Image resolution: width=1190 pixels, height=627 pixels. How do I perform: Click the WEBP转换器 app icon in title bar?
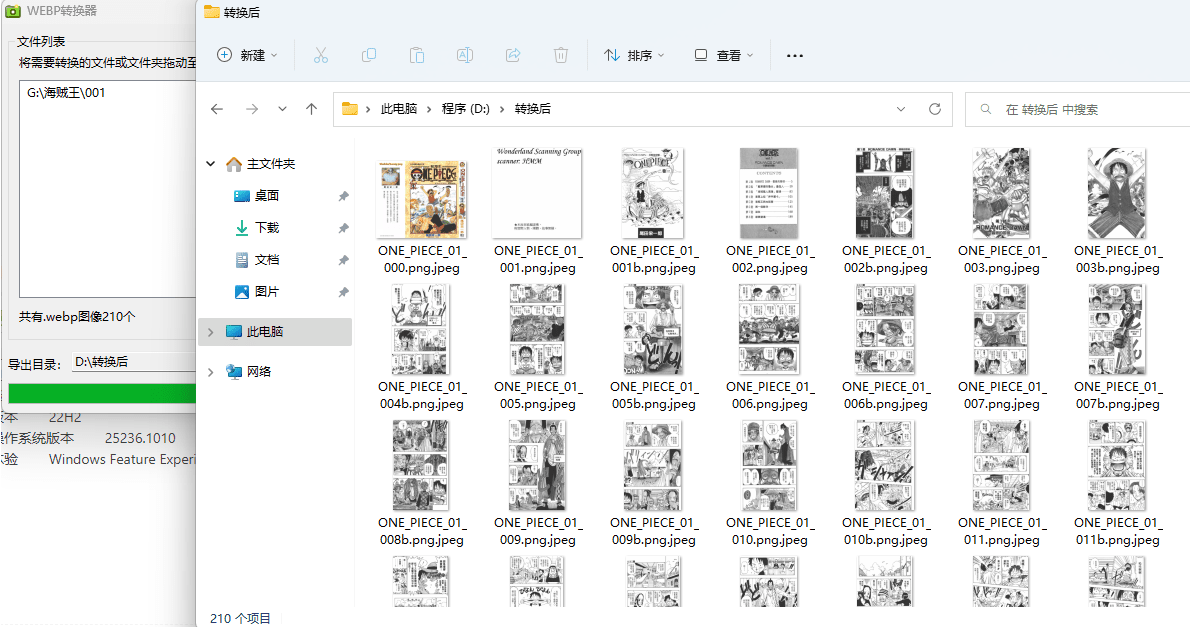(x=12, y=11)
